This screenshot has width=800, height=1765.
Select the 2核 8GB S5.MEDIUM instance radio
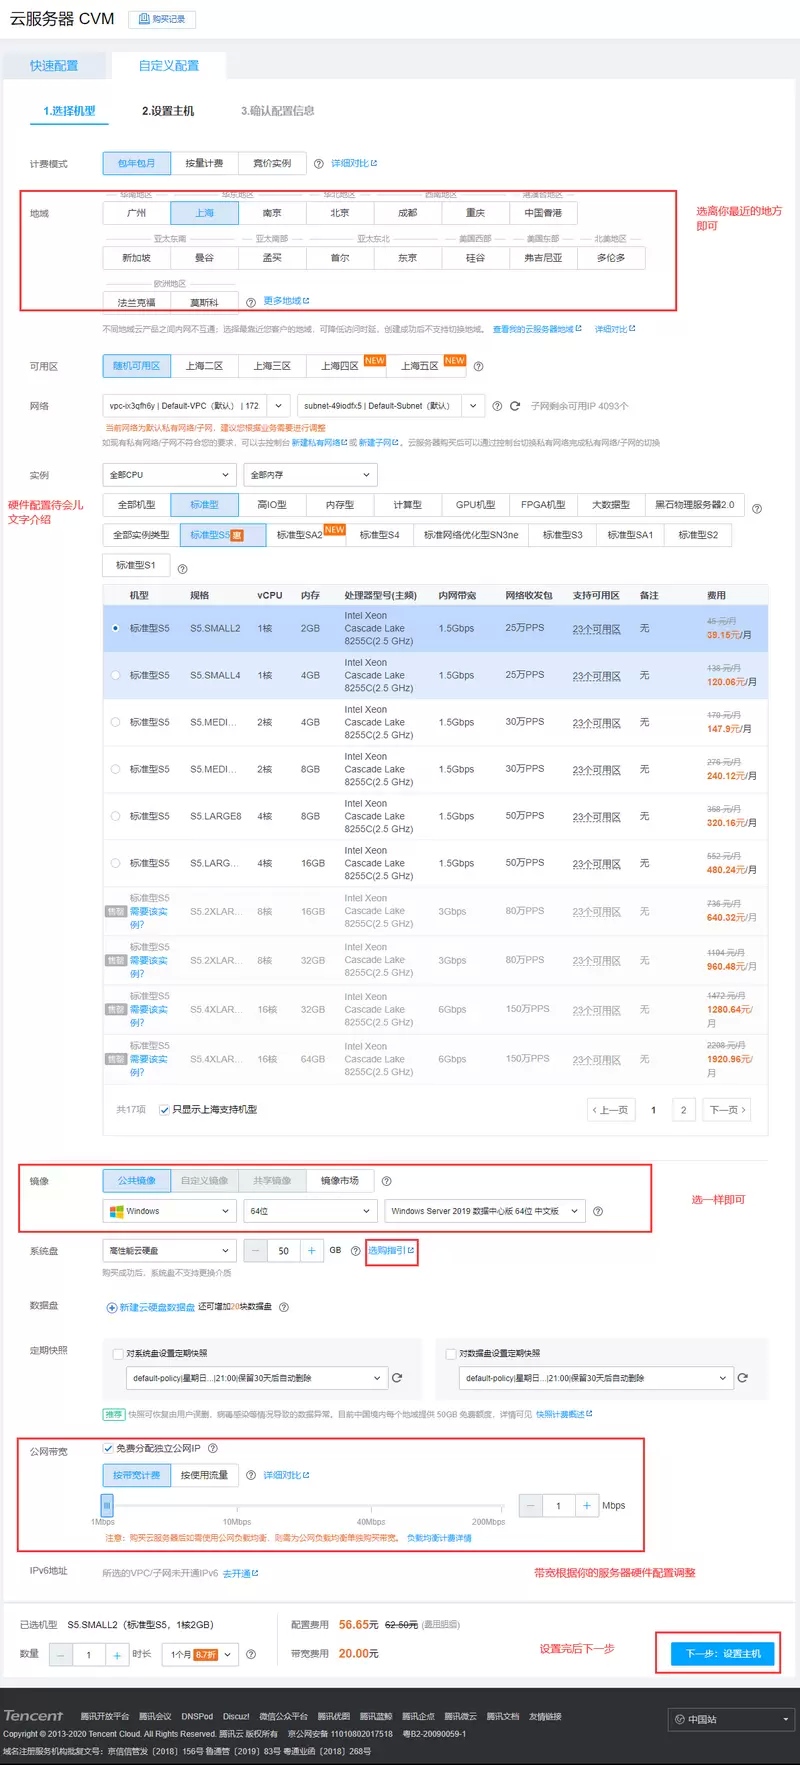[x=115, y=769]
